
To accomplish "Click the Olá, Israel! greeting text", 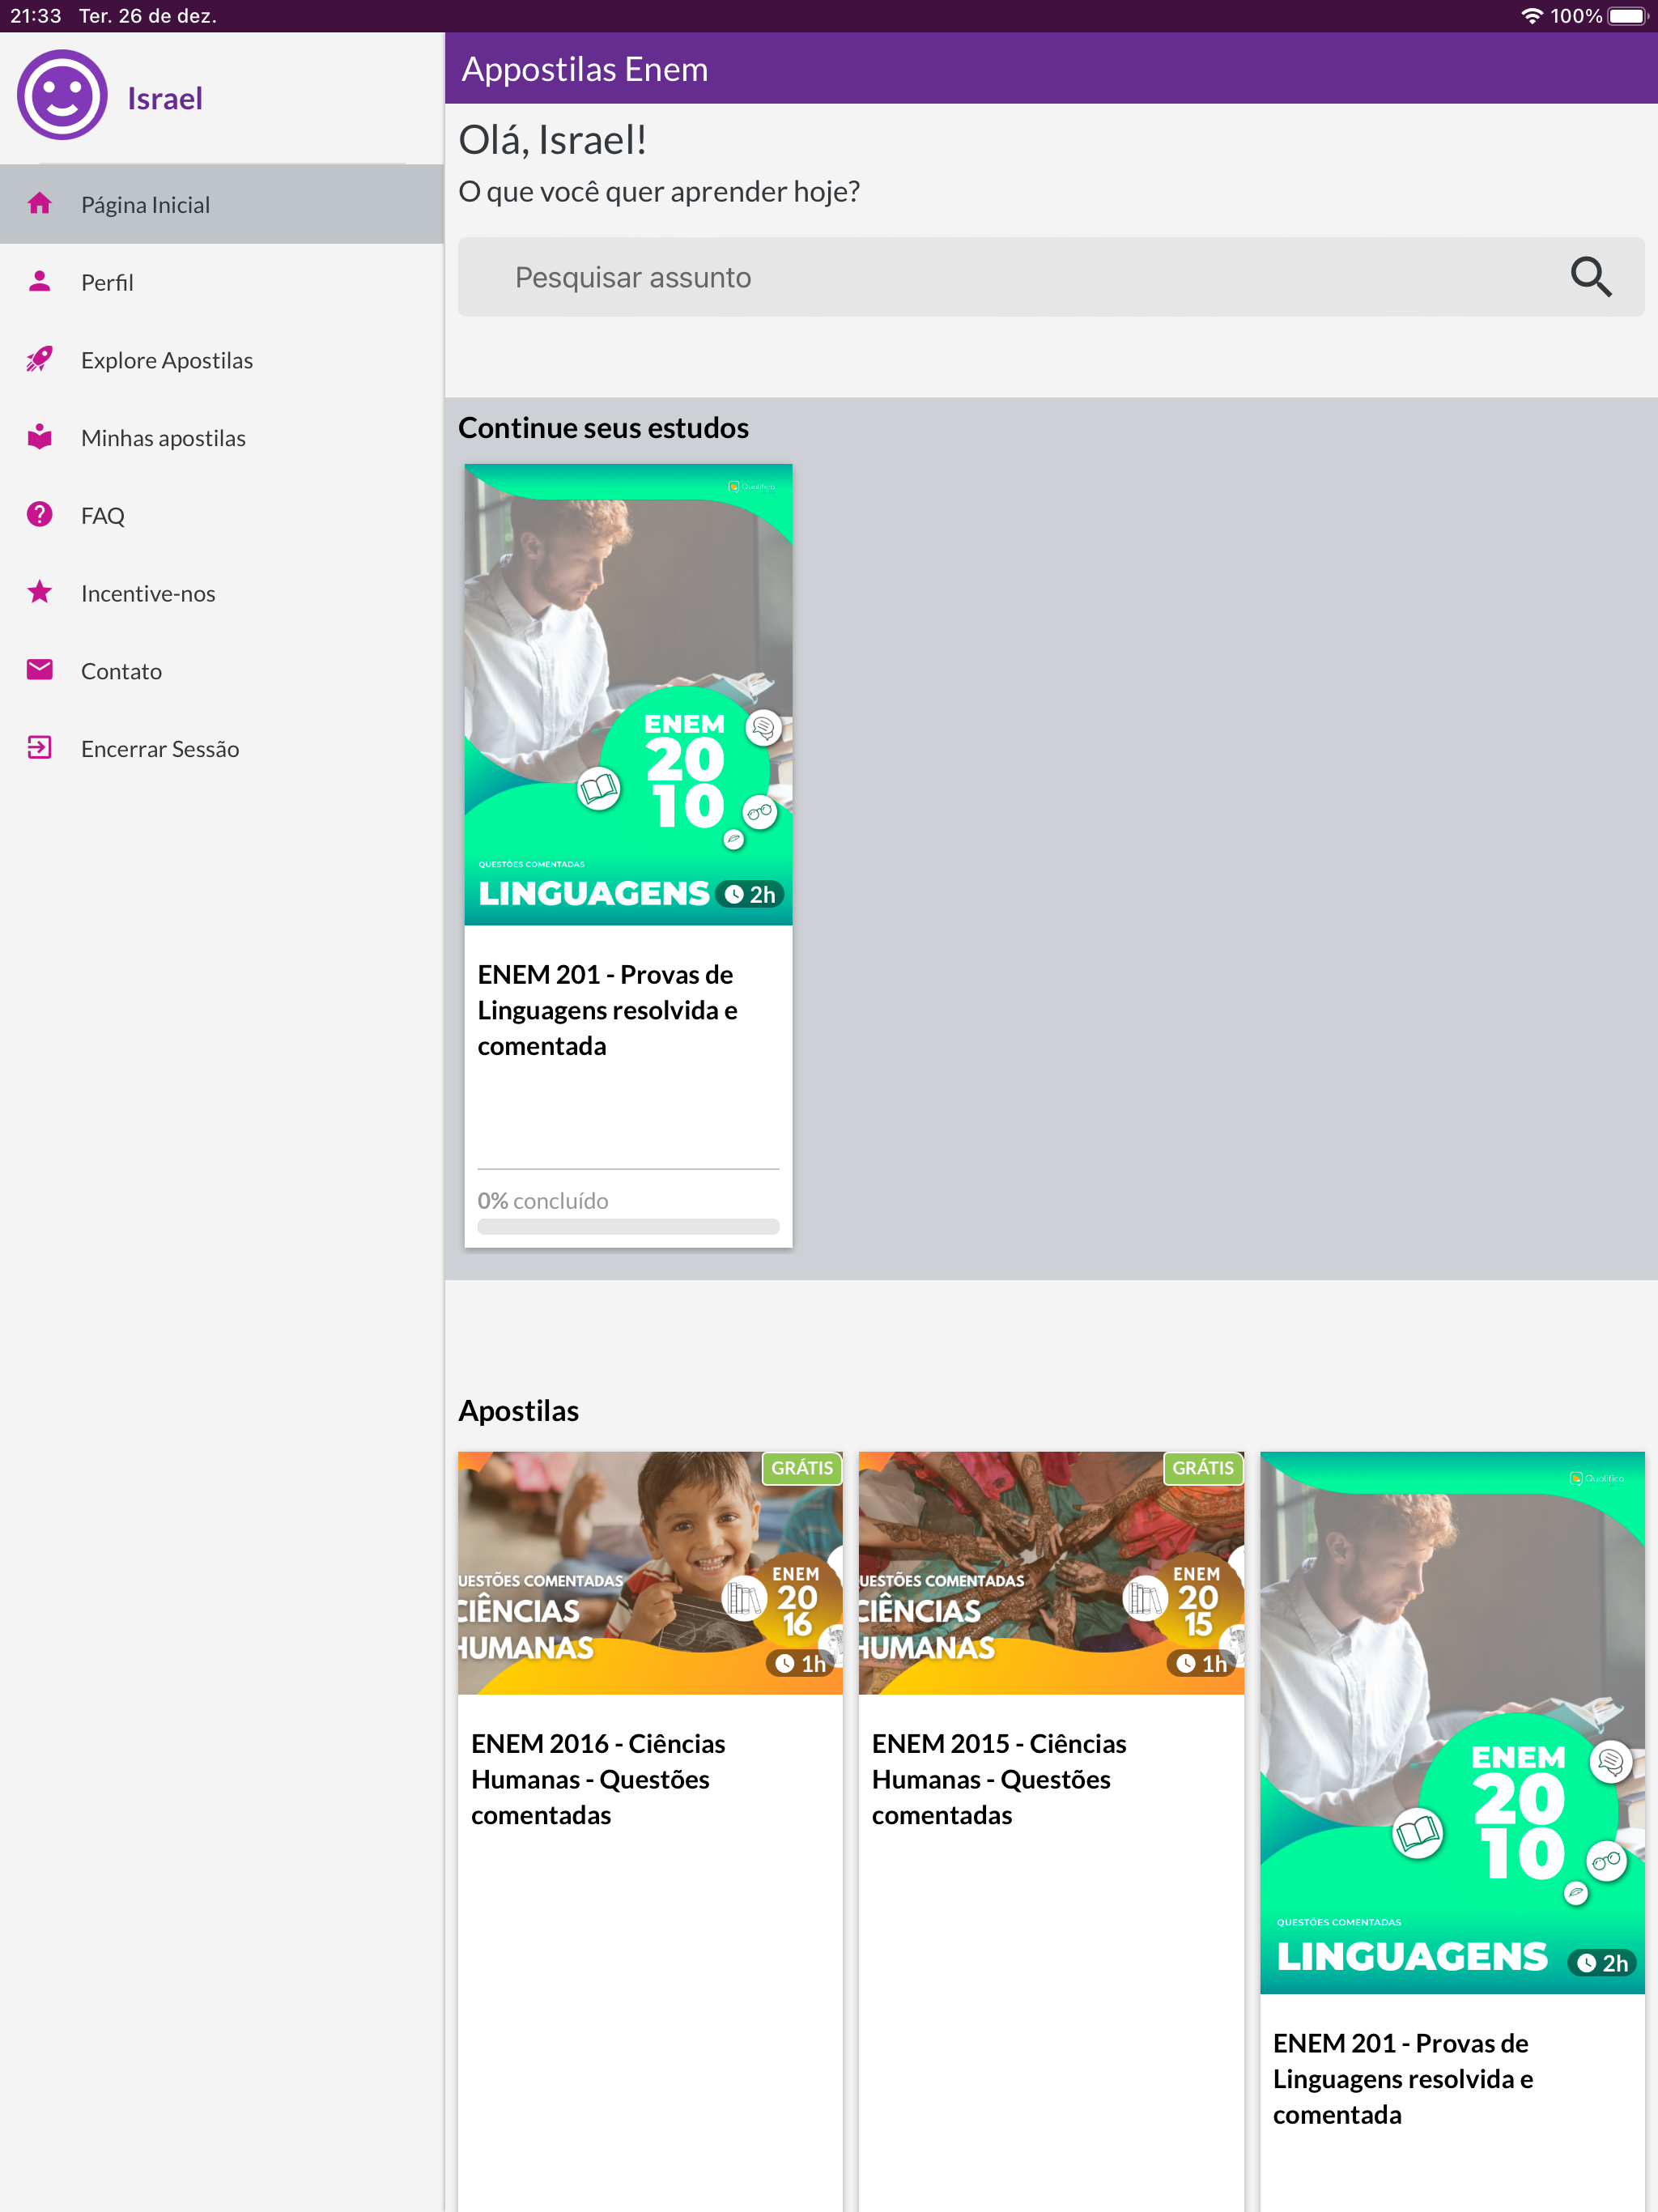I will 552,140.
